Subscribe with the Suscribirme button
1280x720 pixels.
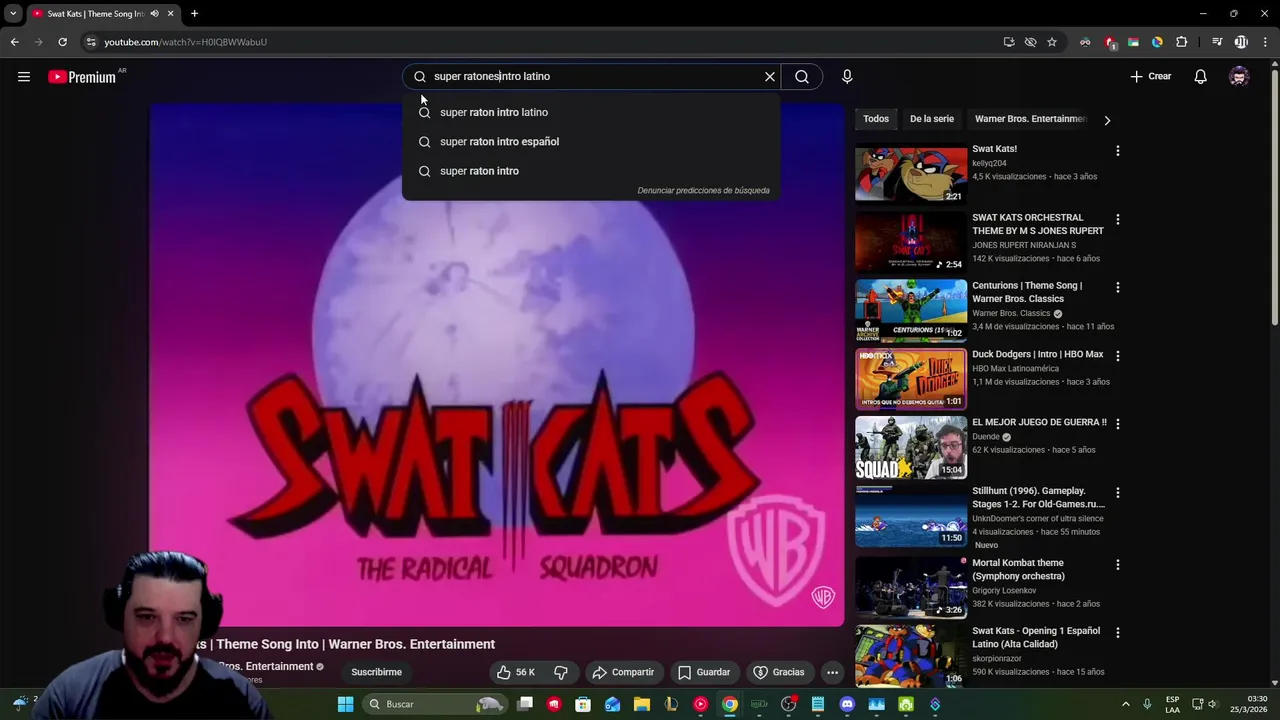point(376,672)
